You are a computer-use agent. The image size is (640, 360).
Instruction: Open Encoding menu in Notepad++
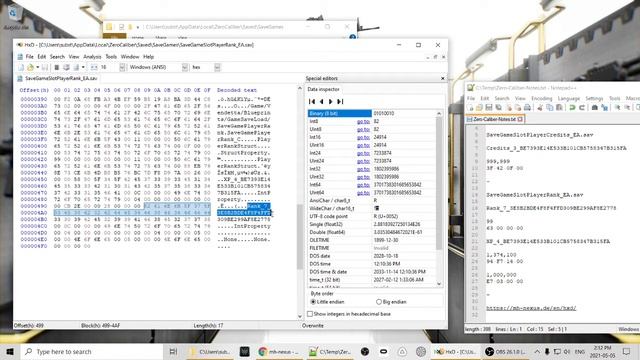(x=542, y=98)
